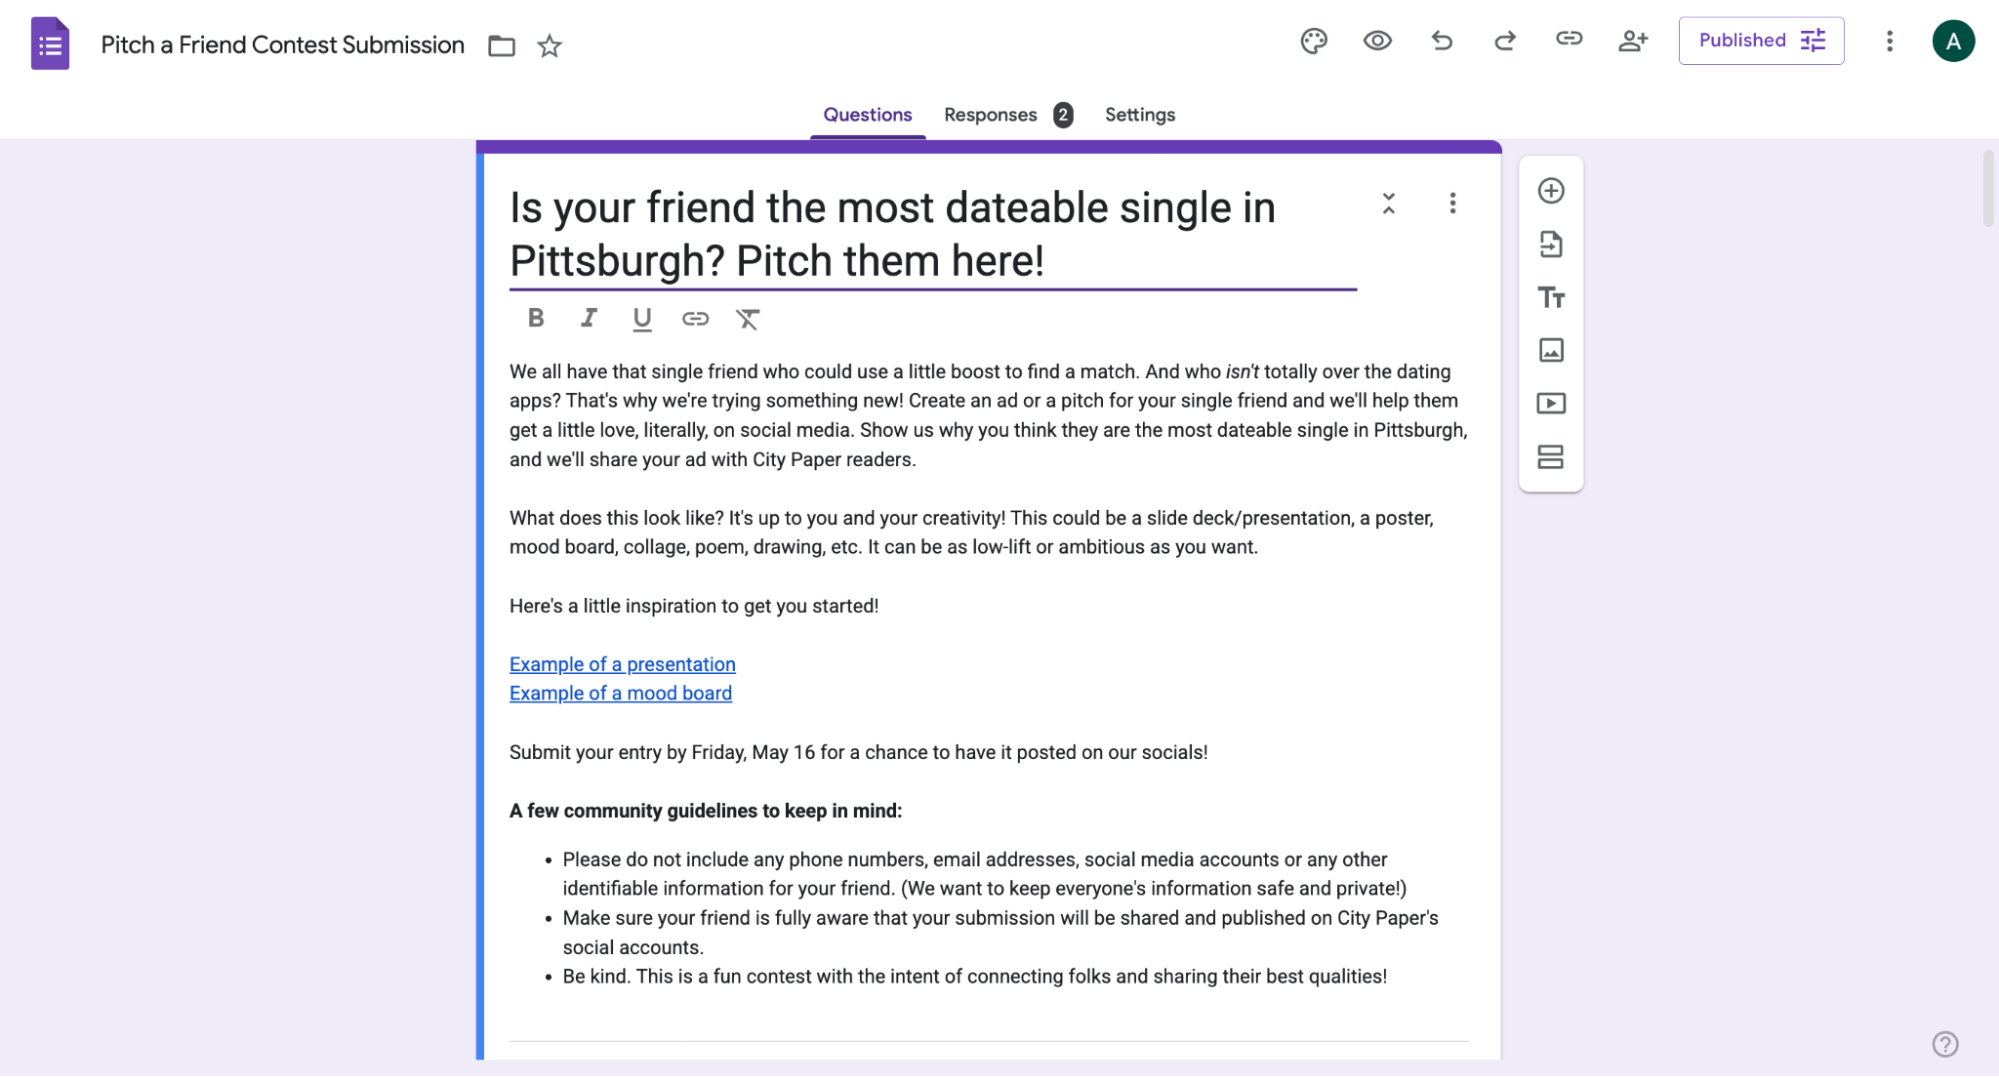Insert a video into form

pyautogui.click(x=1551, y=403)
